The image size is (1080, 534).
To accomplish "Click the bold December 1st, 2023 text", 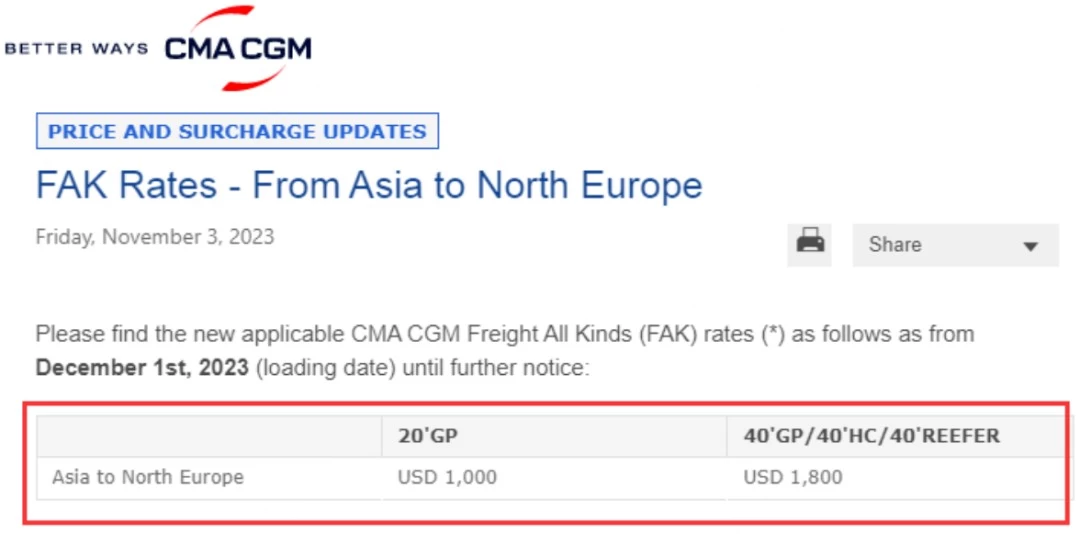I will tap(142, 367).
